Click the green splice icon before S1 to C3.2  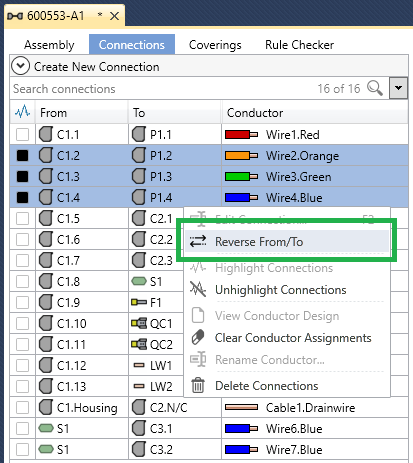(x=46, y=449)
